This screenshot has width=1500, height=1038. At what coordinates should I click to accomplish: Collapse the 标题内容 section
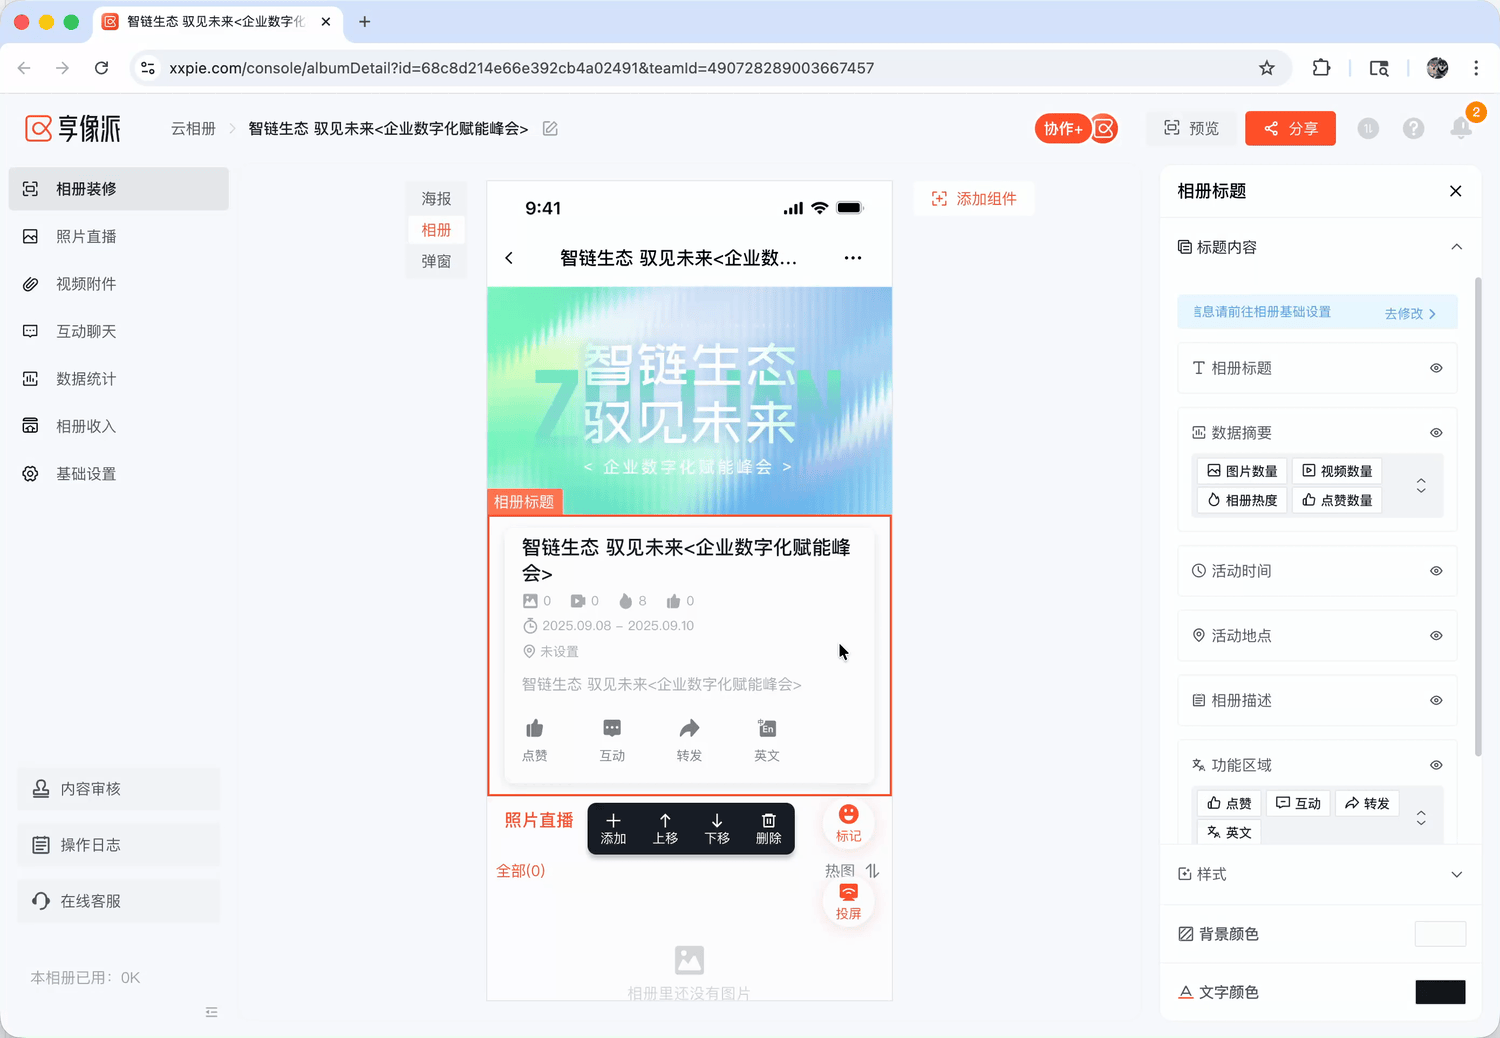coord(1456,247)
